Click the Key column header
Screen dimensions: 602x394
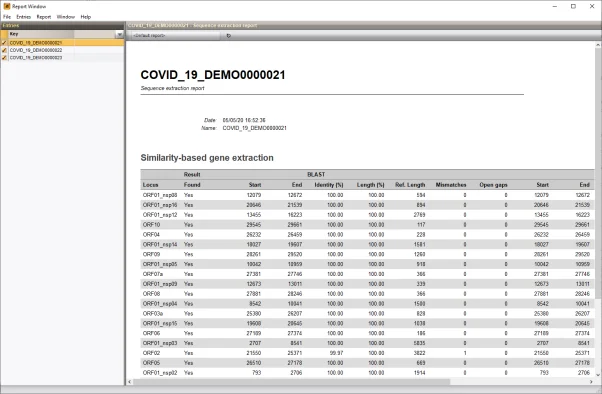tap(41, 34)
